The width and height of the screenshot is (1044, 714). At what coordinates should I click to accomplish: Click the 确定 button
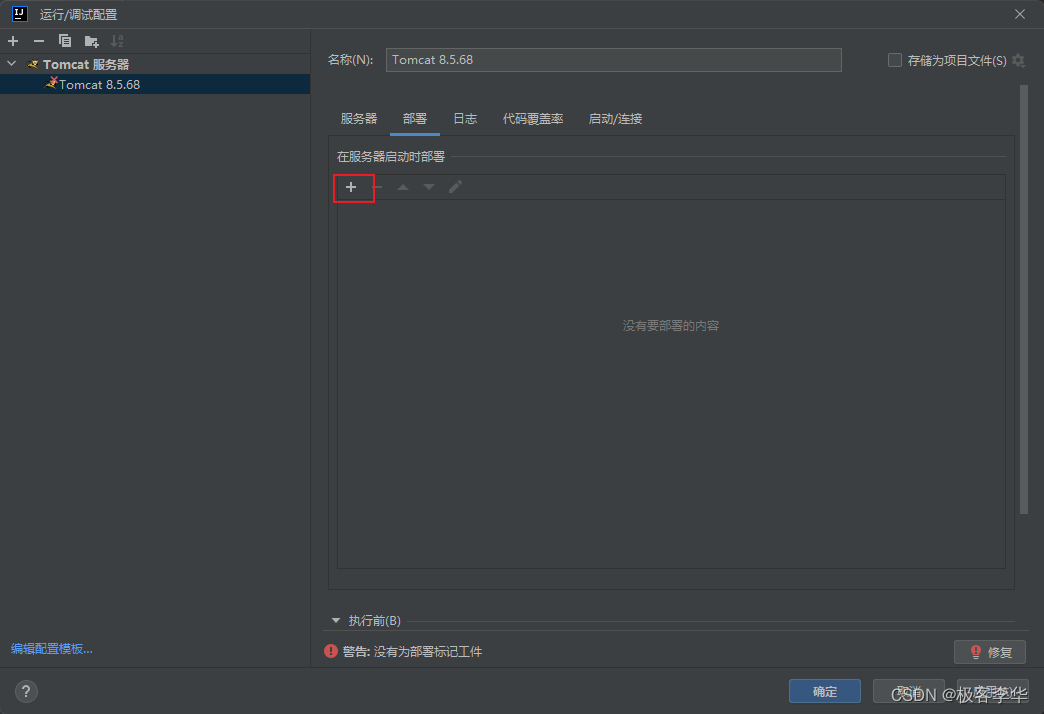(824, 691)
